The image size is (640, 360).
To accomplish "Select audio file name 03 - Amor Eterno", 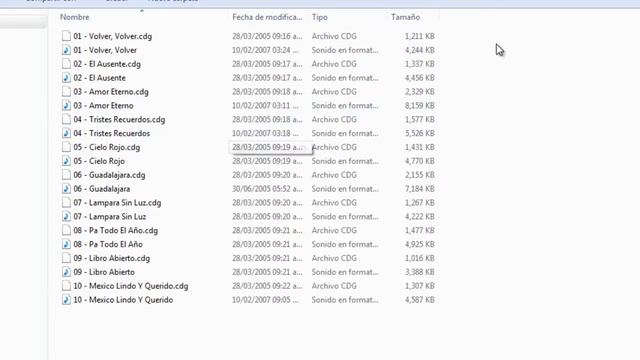I will coord(103,106).
